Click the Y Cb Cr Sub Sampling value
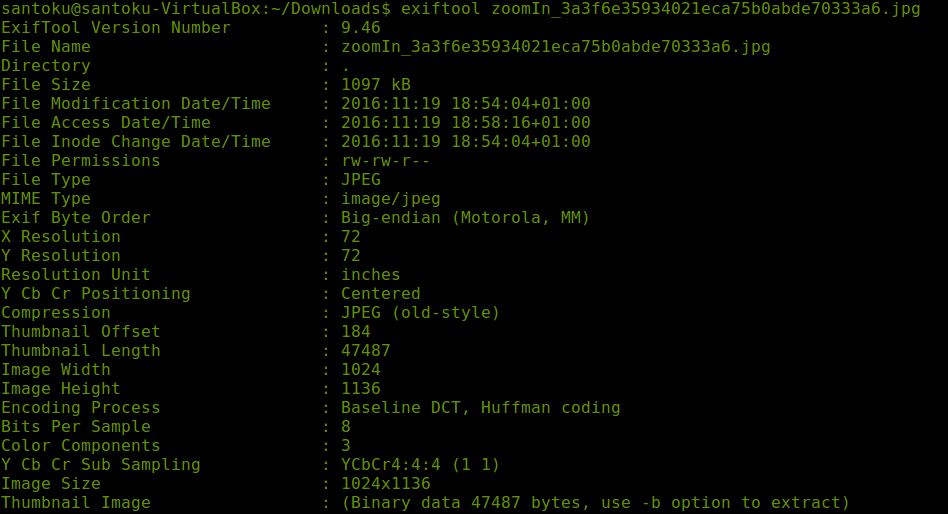Screen dimensions: 948x514 [420, 465]
